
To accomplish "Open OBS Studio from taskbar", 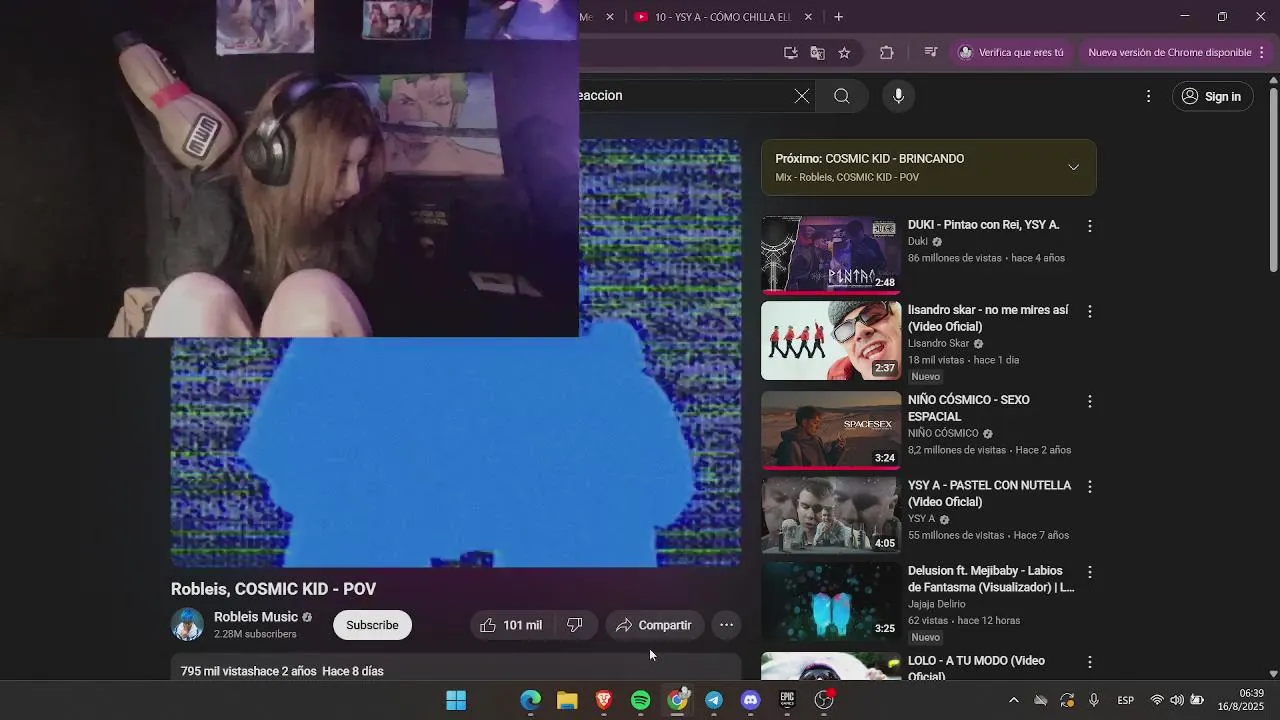I will (x=824, y=700).
